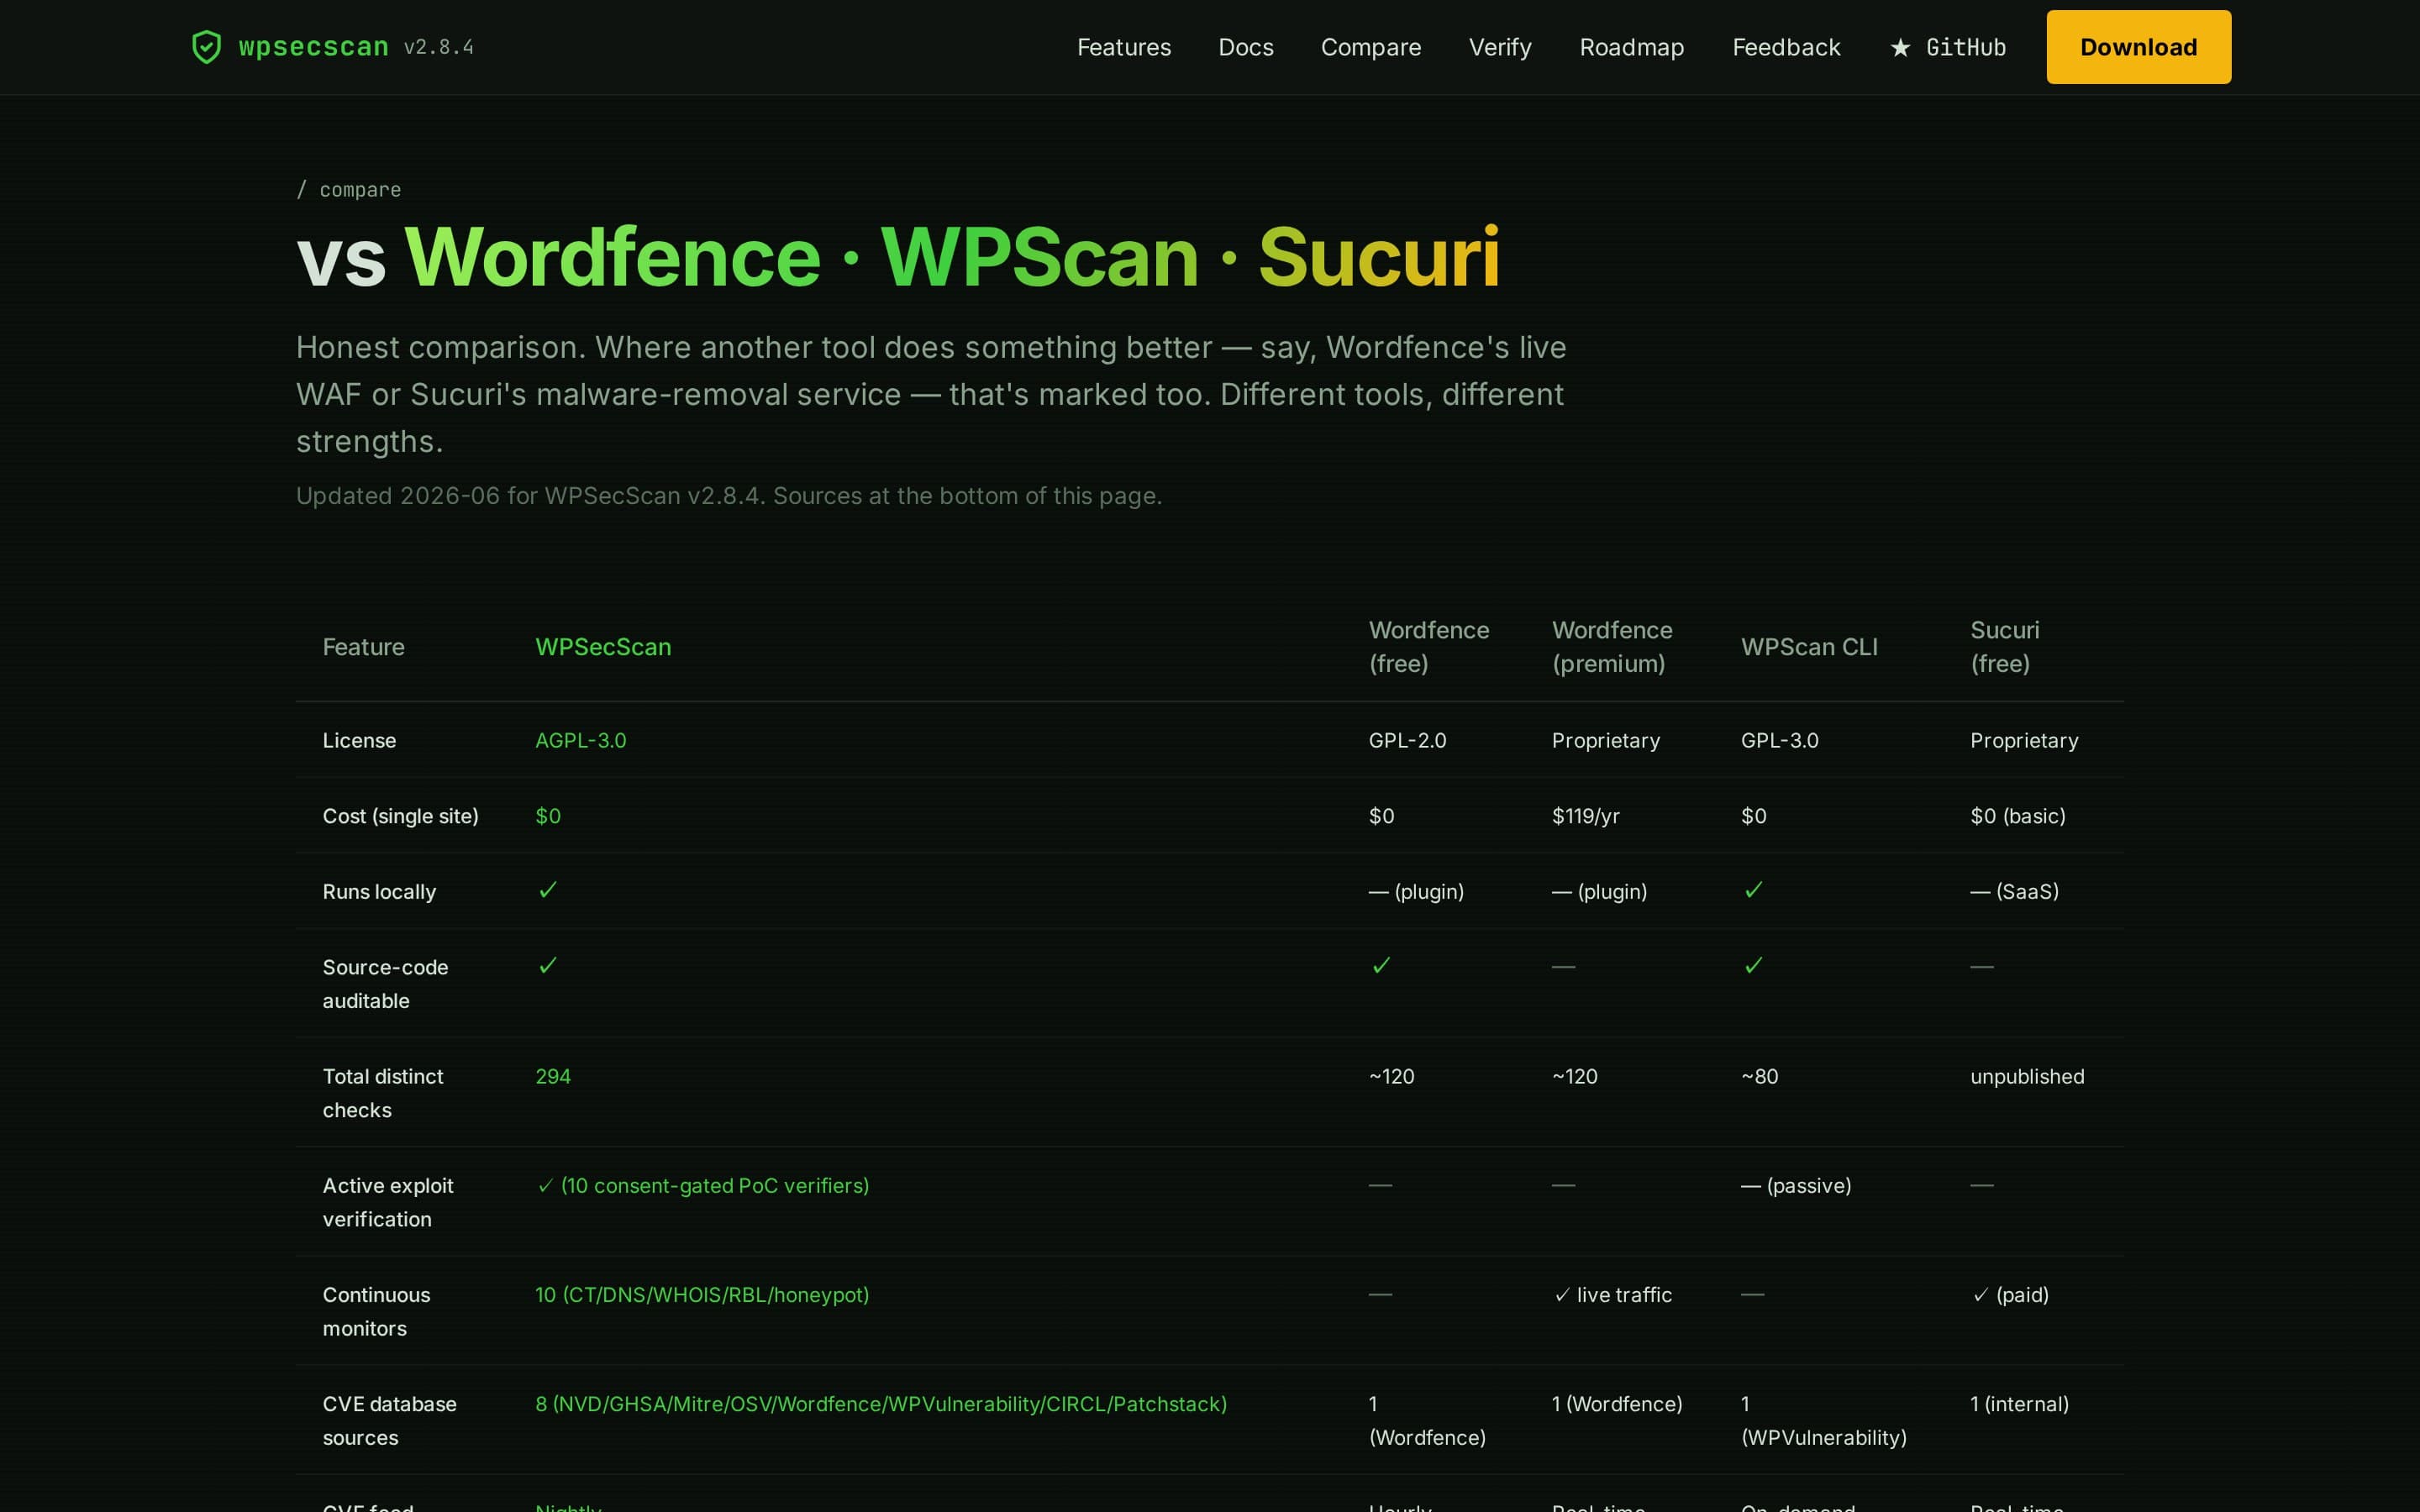Click the $119/yr cost cell

click(x=1585, y=816)
